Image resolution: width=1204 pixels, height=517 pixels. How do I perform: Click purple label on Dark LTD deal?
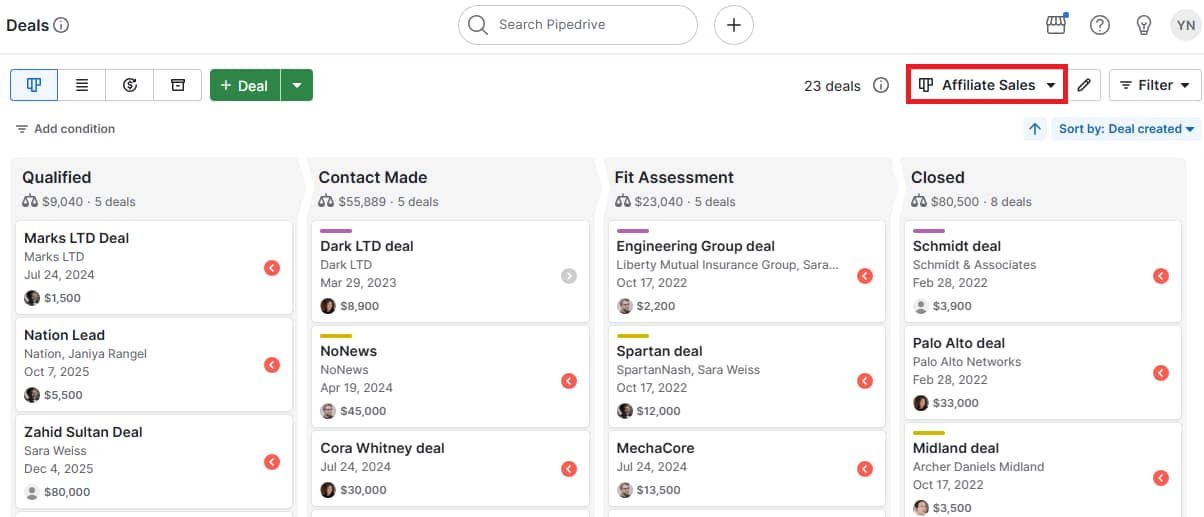tap(336, 231)
